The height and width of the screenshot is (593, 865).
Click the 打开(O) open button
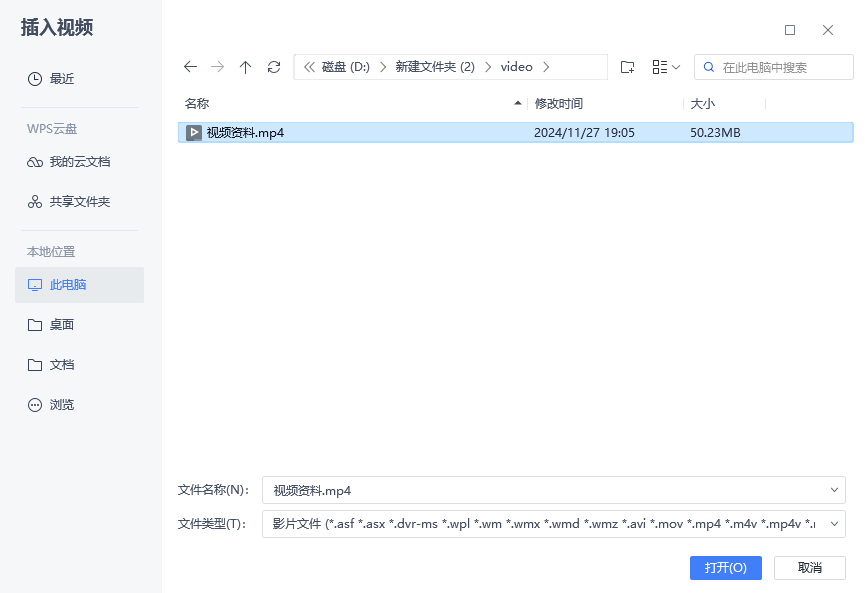(725, 567)
